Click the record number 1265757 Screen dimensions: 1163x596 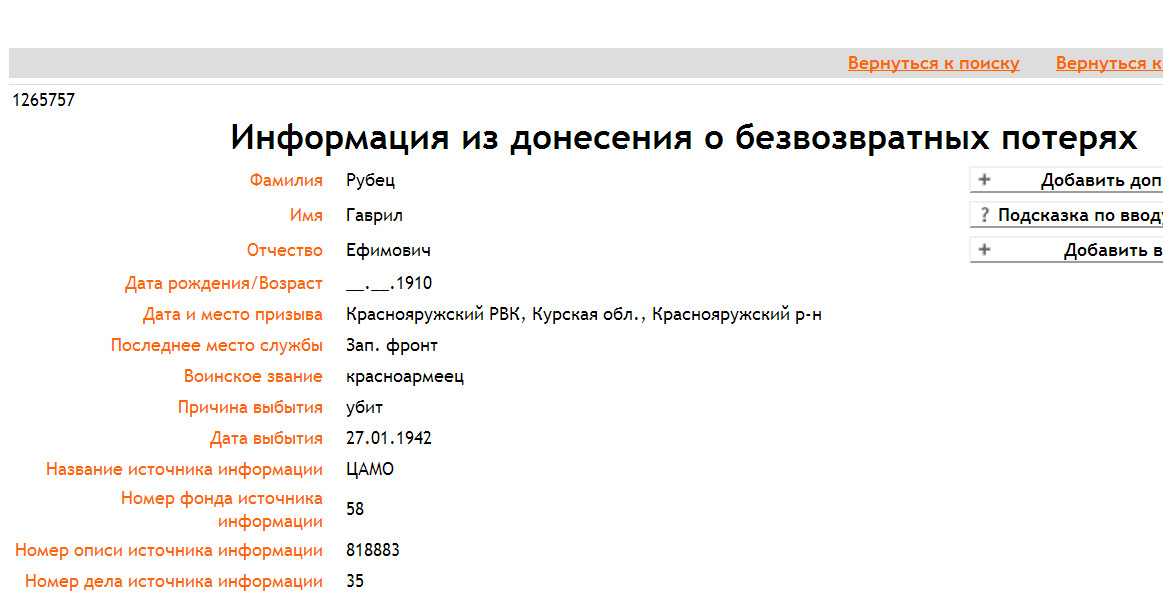click(43, 100)
